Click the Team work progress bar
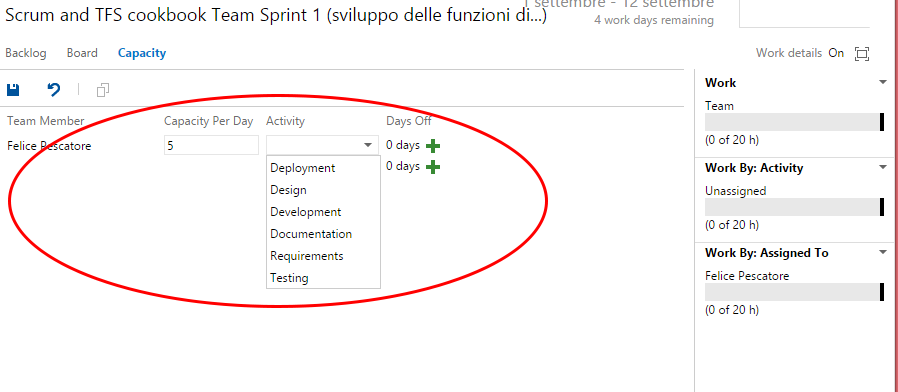 point(794,122)
